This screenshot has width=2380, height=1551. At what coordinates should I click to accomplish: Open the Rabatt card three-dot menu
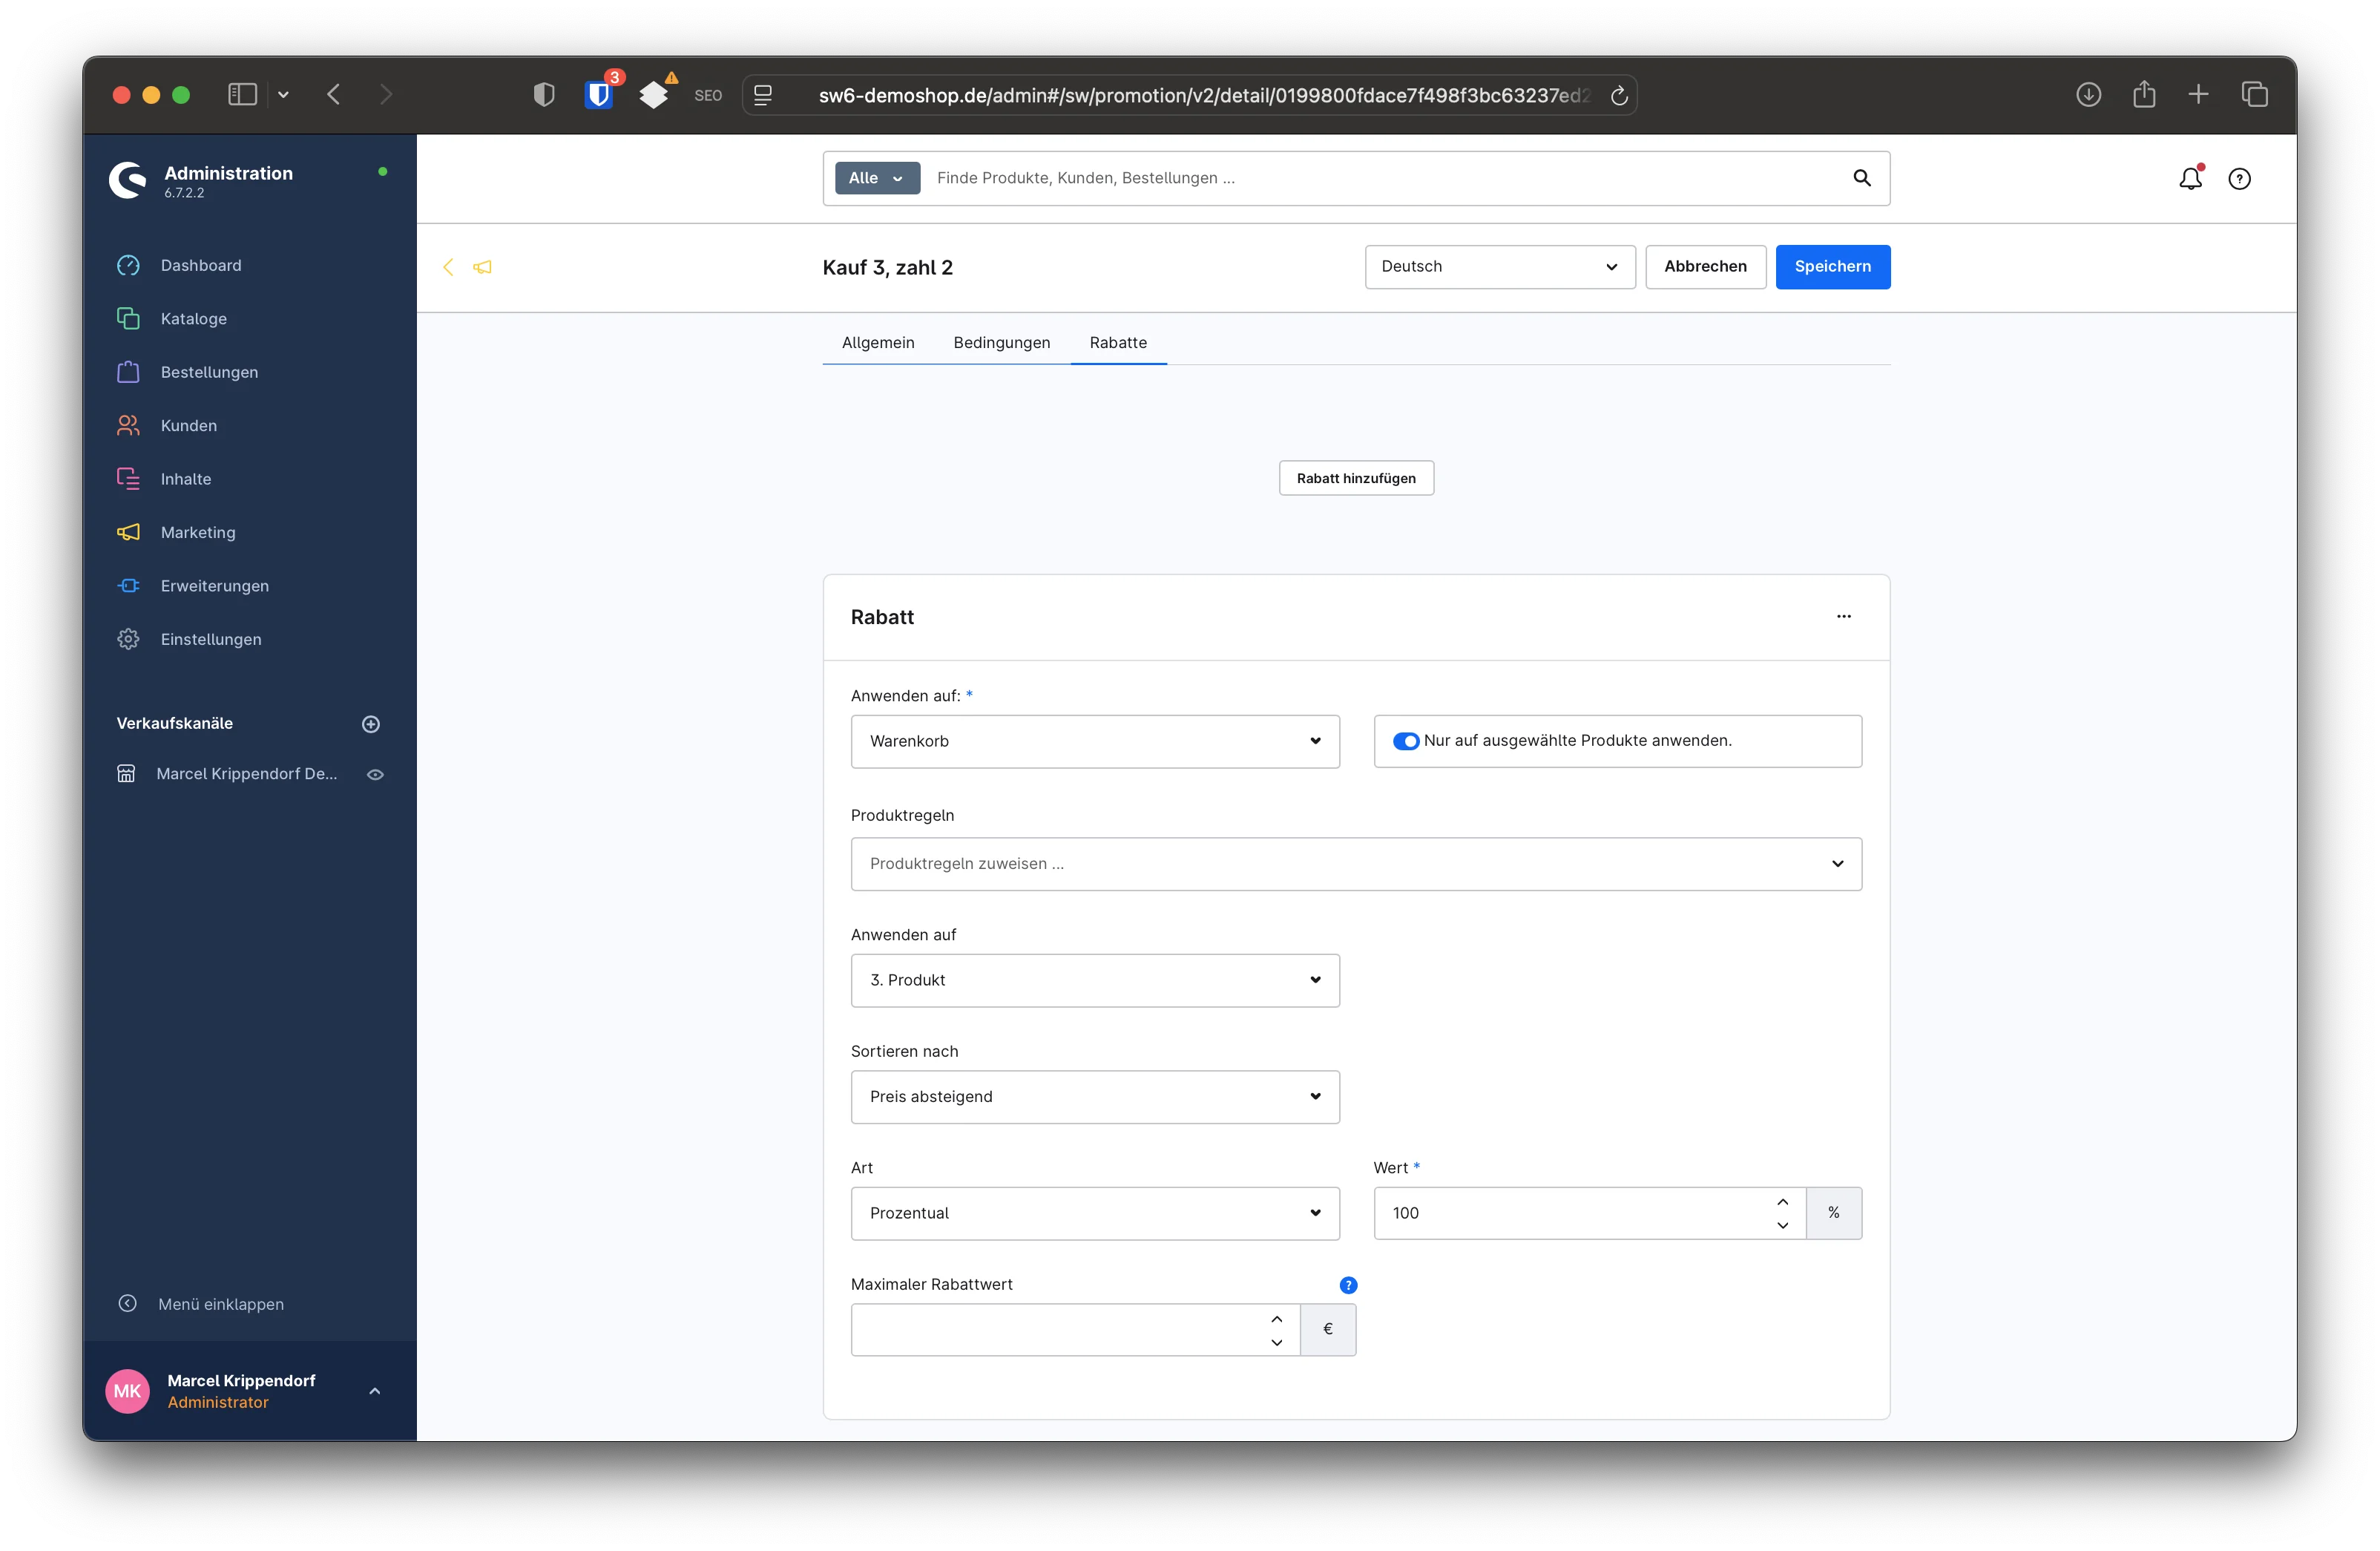click(1843, 617)
